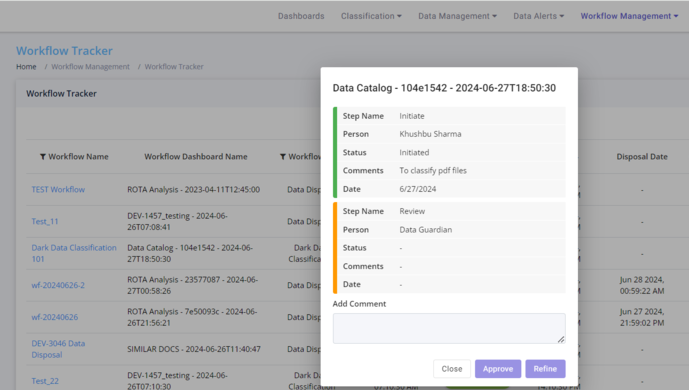Expand the Data Alerts menu

pyautogui.click(x=539, y=16)
